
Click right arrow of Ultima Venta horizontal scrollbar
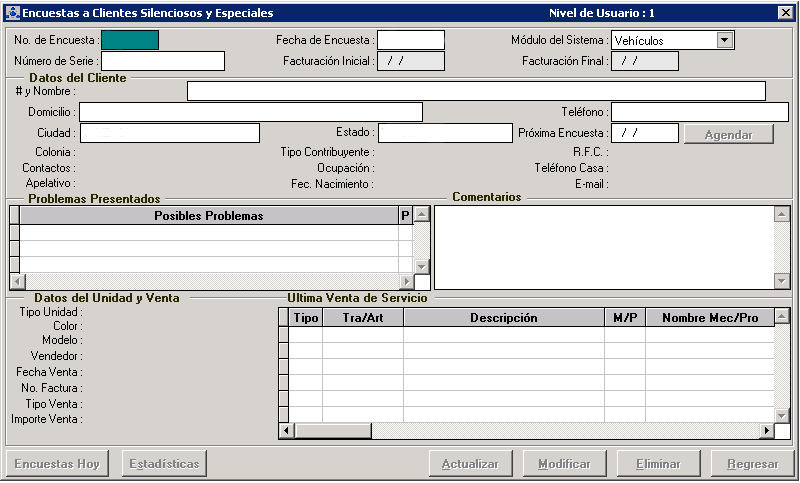pos(767,430)
